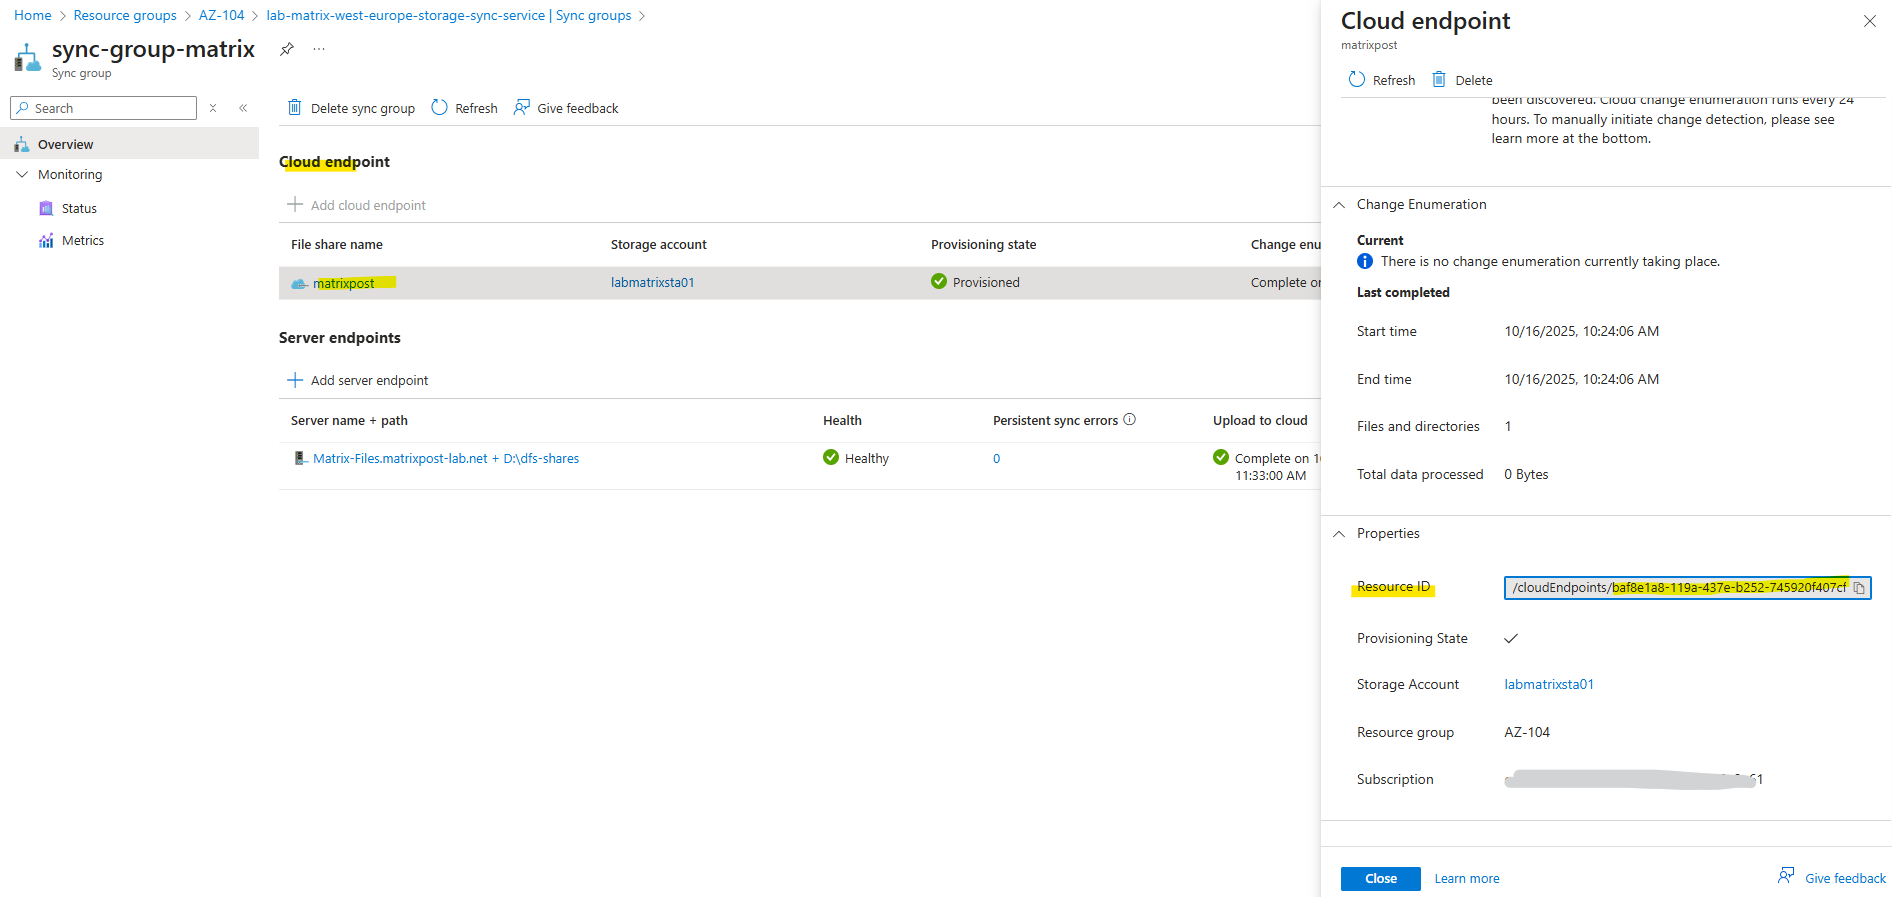Open the Overview menu item
The width and height of the screenshot is (1892, 897).
coord(130,144)
